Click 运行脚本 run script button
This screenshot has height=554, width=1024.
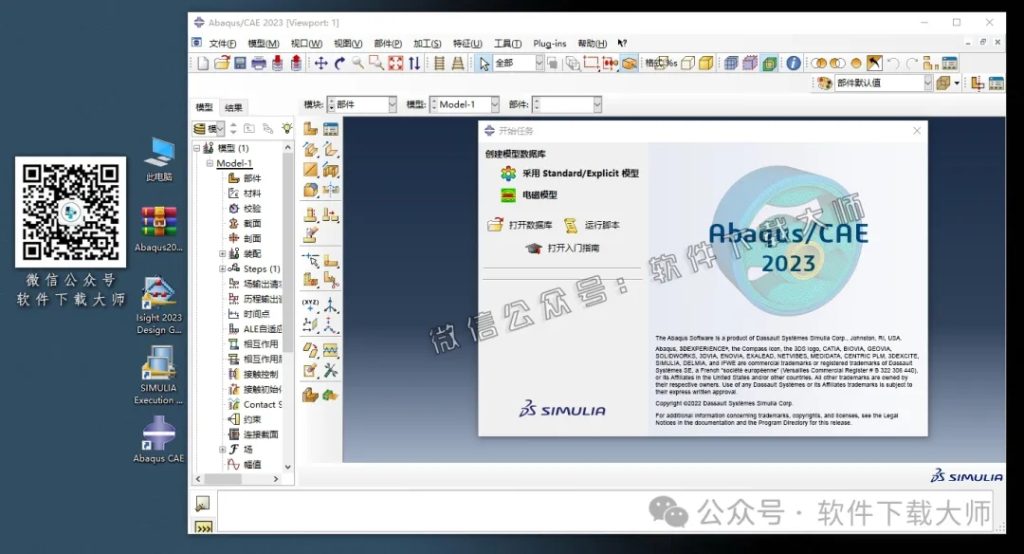(x=592, y=225)
